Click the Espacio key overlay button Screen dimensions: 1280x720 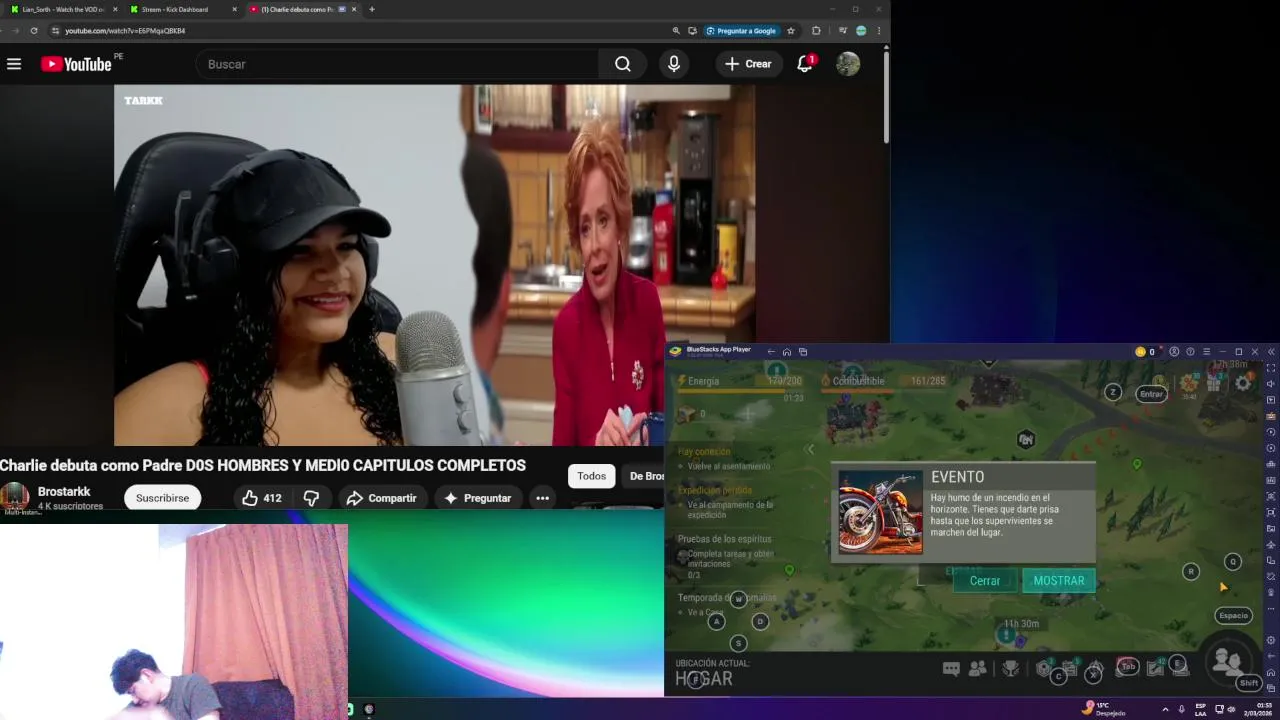1234,616
